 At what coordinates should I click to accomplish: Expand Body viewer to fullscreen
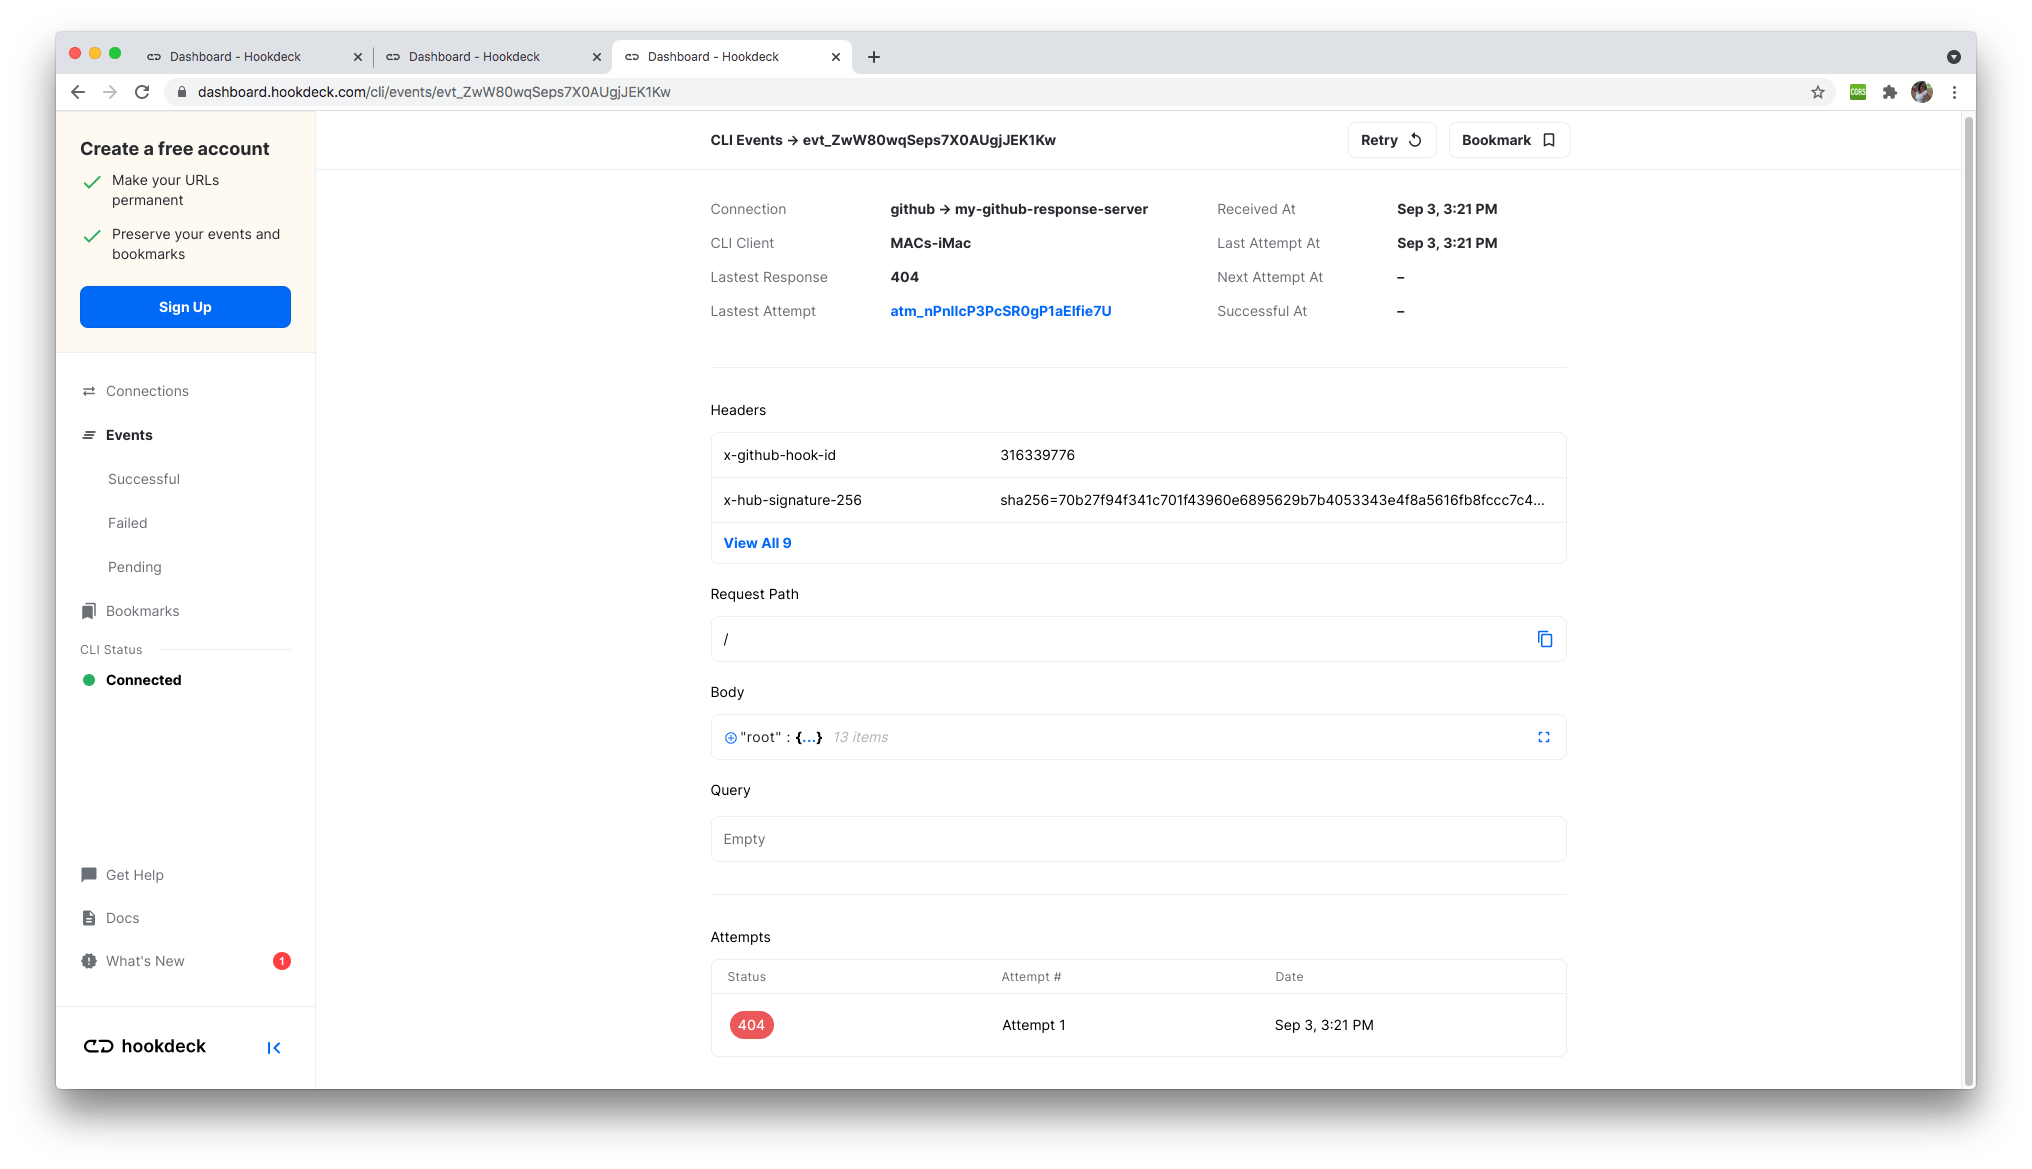click(x=1543, y=737)
